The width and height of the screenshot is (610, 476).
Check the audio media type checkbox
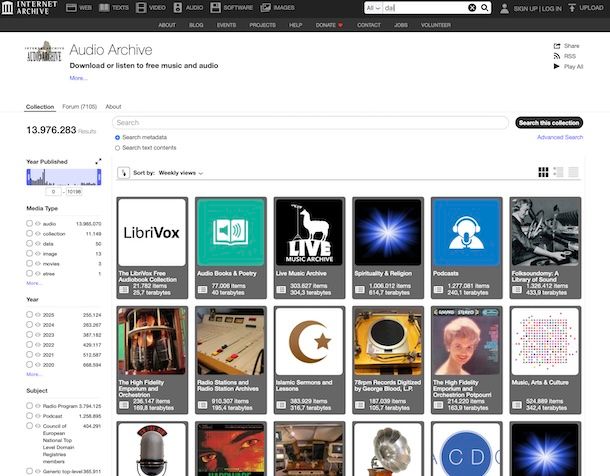[x=30, y=223]
